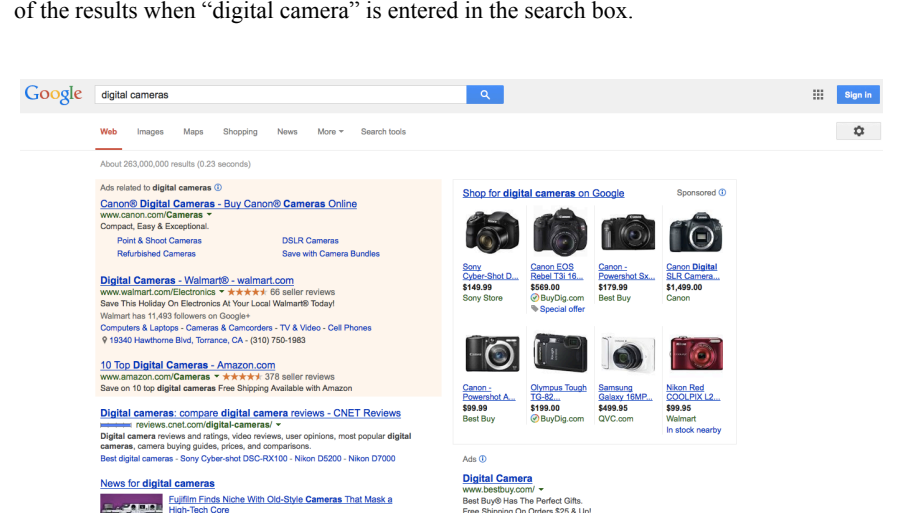Image resolution: width=902 pixels, height=532 pixels.
Task: Click the In stock nearby link
Action: [x=694, y=430]
